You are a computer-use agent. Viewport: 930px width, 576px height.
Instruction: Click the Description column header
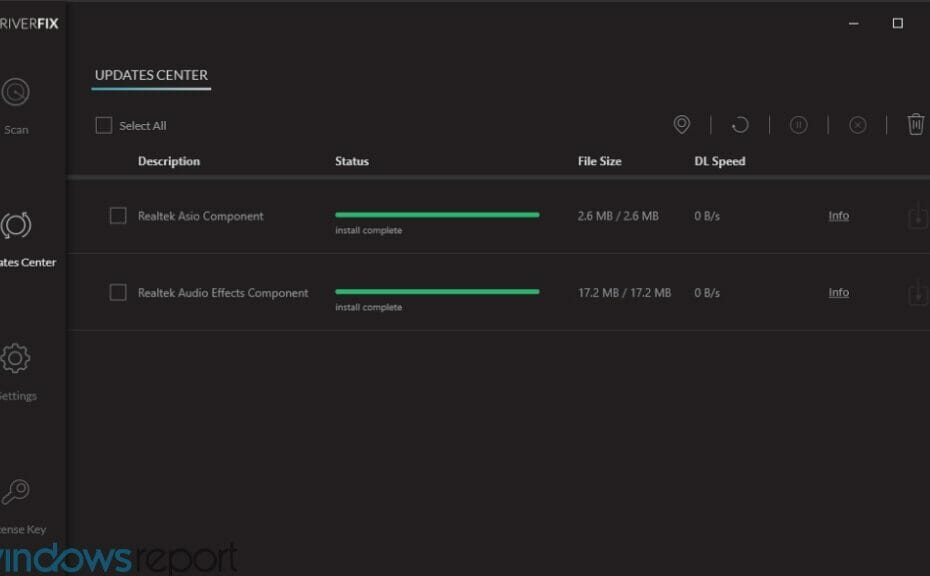(x=169, y=161)
